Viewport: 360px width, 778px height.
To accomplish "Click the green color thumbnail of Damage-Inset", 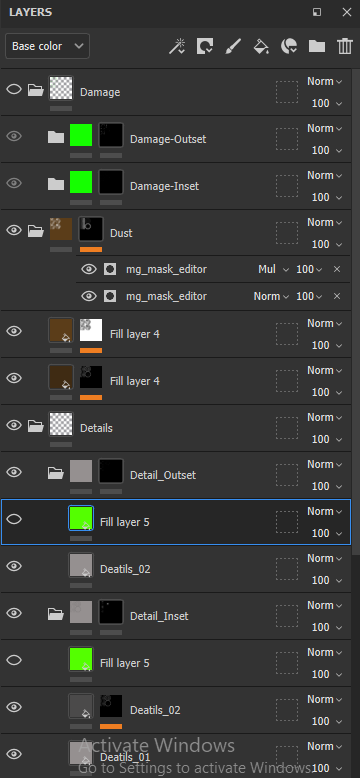I will 81,182.
